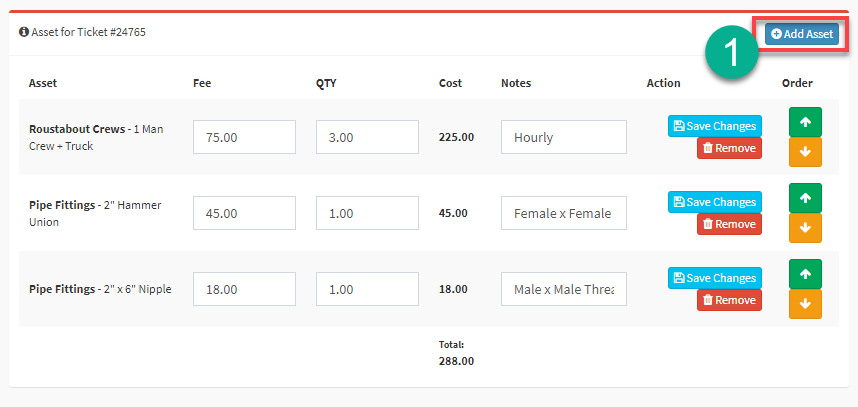
Task: Remove the 2" x 6" Nipple asset
Action: click(729, 300)
